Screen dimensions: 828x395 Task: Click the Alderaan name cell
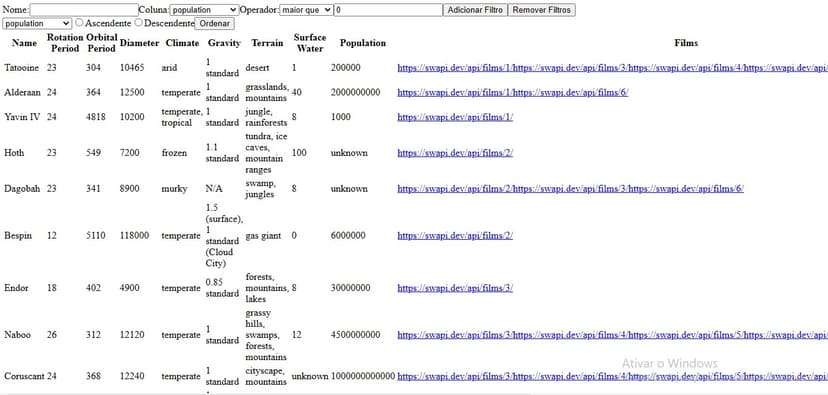point(22,92)
